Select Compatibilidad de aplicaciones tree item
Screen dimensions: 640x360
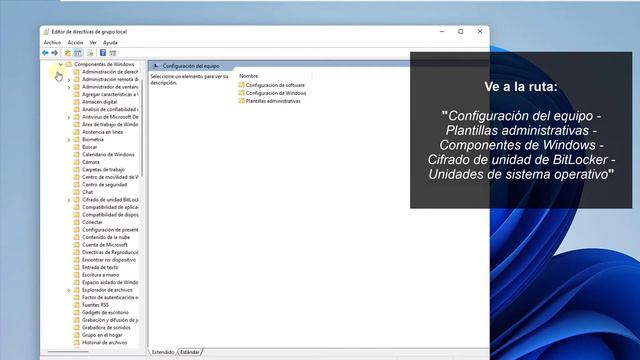click(x=110, y=207)
